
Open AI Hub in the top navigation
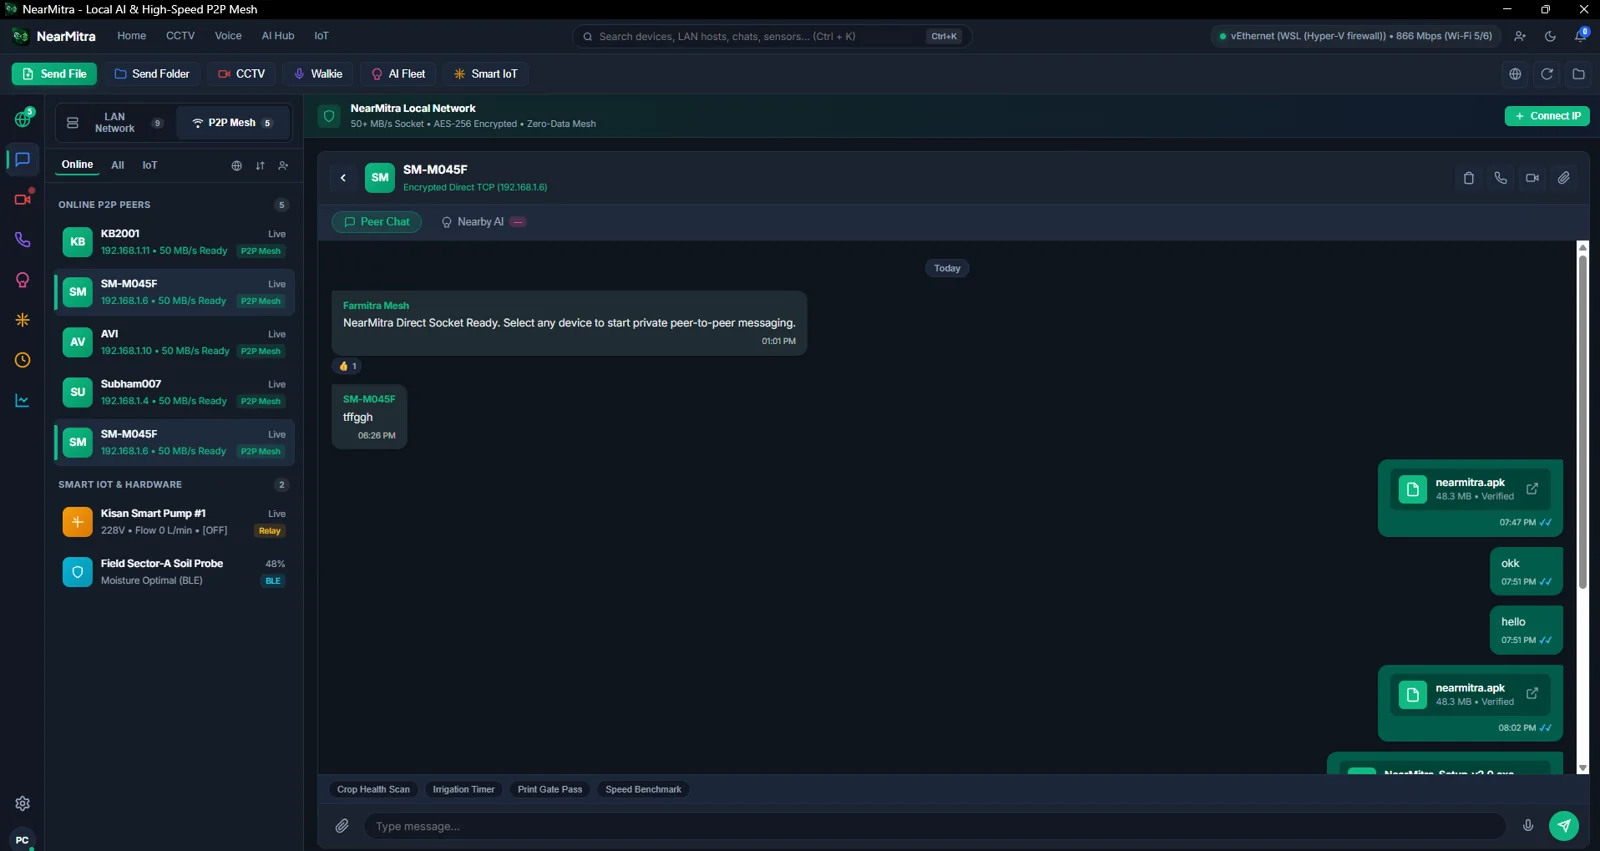coord(278,36)
